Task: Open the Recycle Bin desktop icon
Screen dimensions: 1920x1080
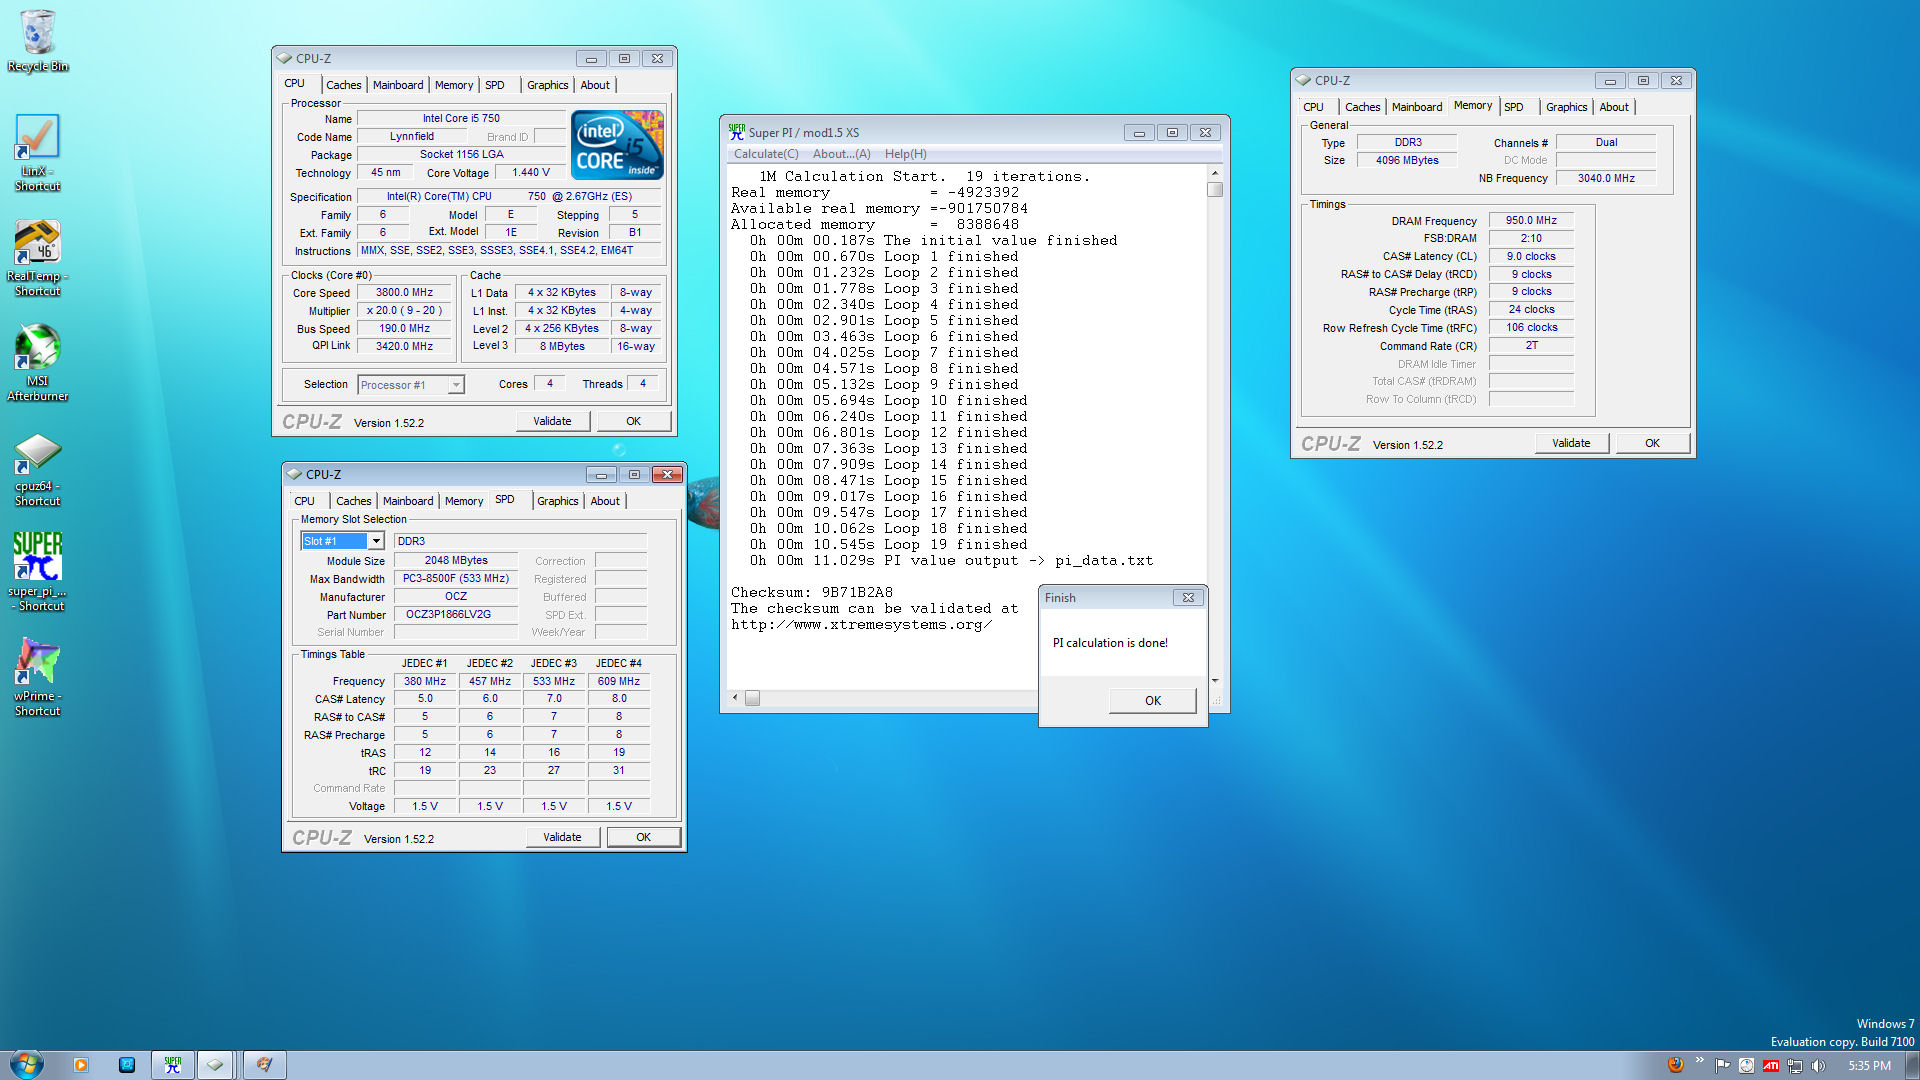Action: pos(37,40)
